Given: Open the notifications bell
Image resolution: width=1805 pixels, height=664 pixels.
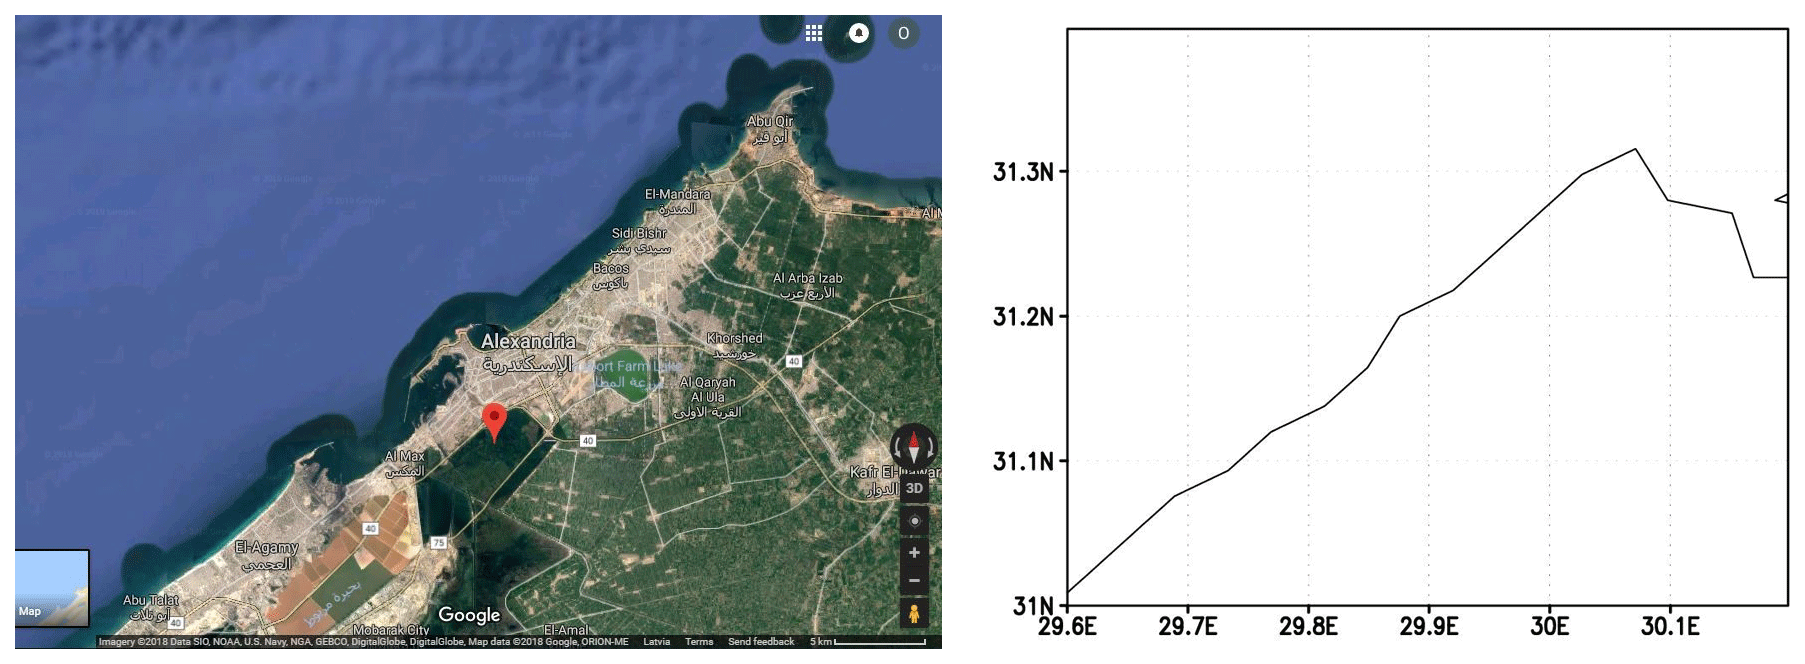Looking at the screenshot, I should click(858, 33).
